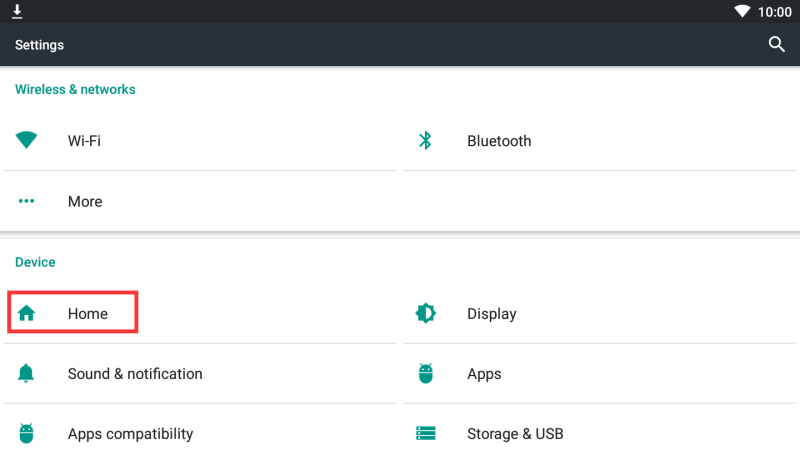Select the Apps compatibility label
Screen dimensions: 800x450
130,434
